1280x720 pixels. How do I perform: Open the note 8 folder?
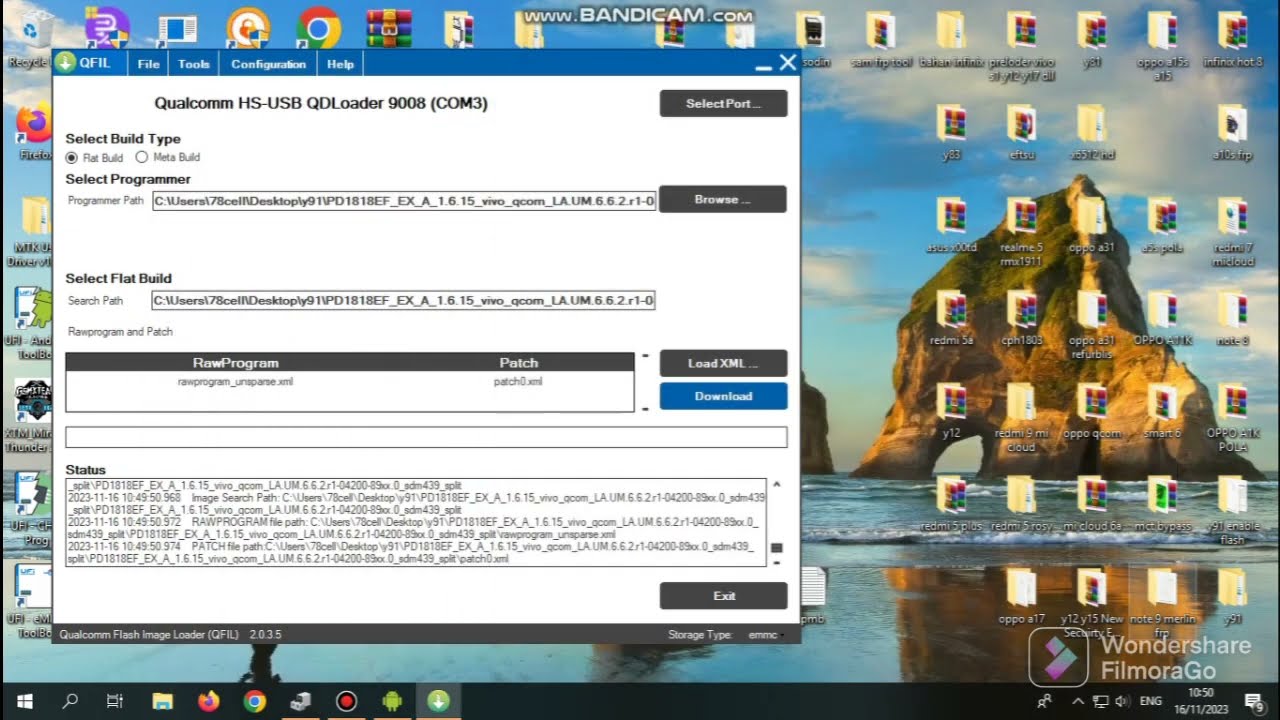1232,319
